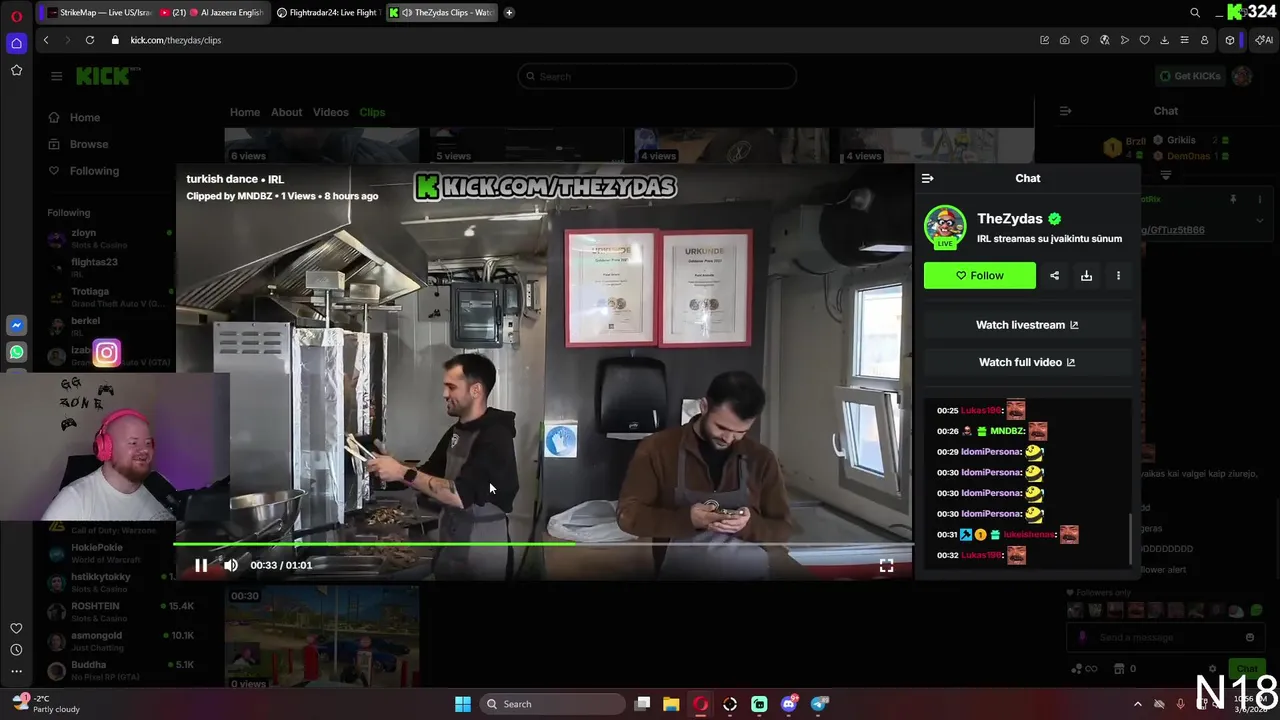Click the KICK logo

tap(108, 76)
